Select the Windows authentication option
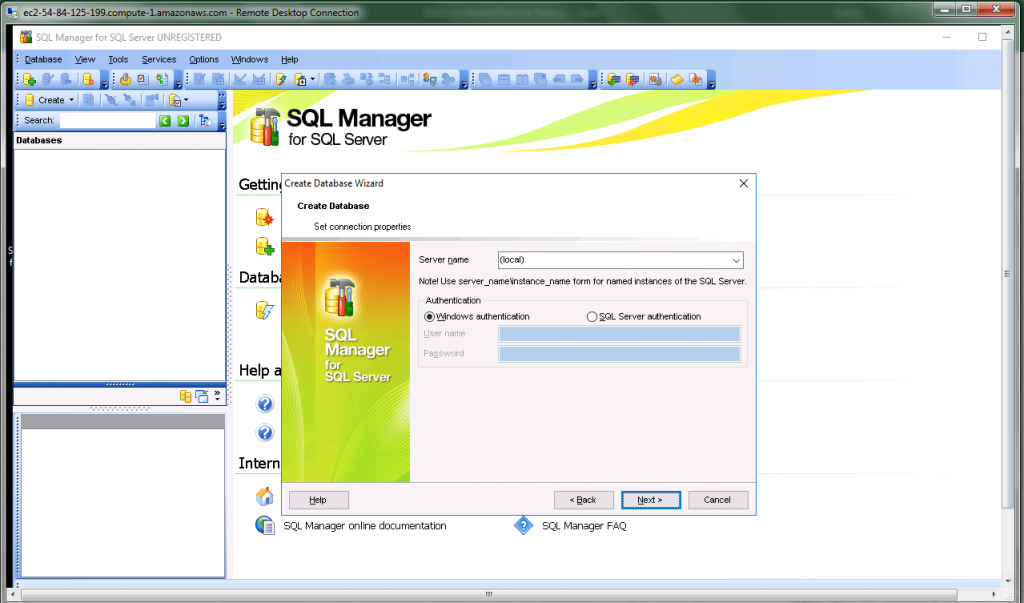 (x=430, y=316)
